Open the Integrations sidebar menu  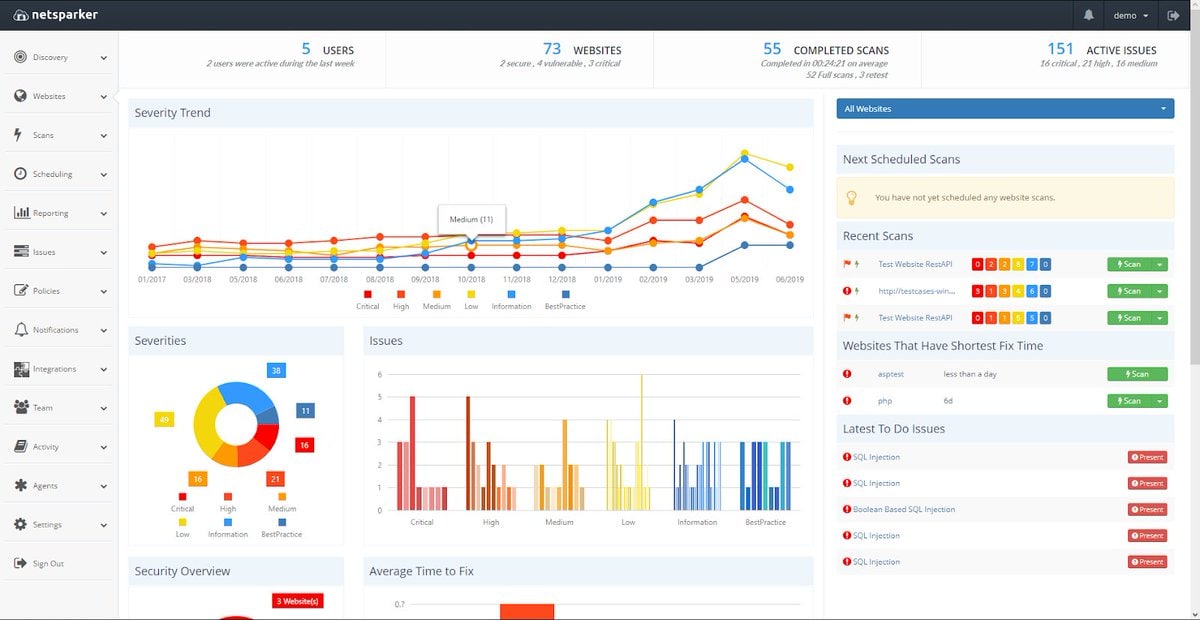point(61,369)
